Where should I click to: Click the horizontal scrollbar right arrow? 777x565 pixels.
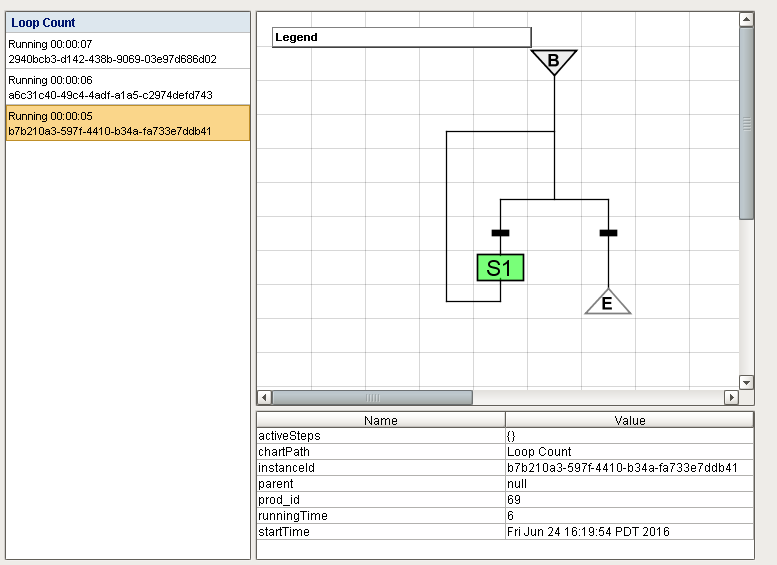(x=731, y=398)
